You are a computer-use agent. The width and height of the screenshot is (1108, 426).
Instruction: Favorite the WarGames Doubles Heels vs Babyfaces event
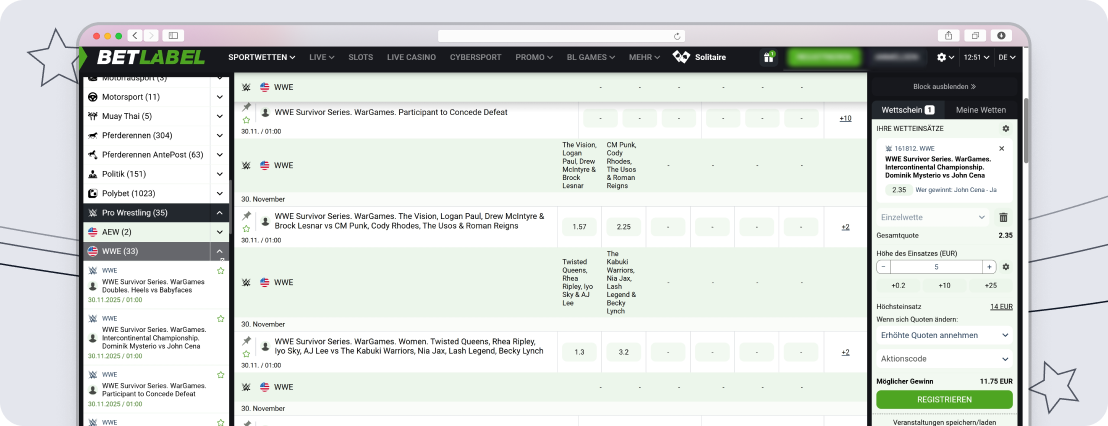click(x=220, y=271)
